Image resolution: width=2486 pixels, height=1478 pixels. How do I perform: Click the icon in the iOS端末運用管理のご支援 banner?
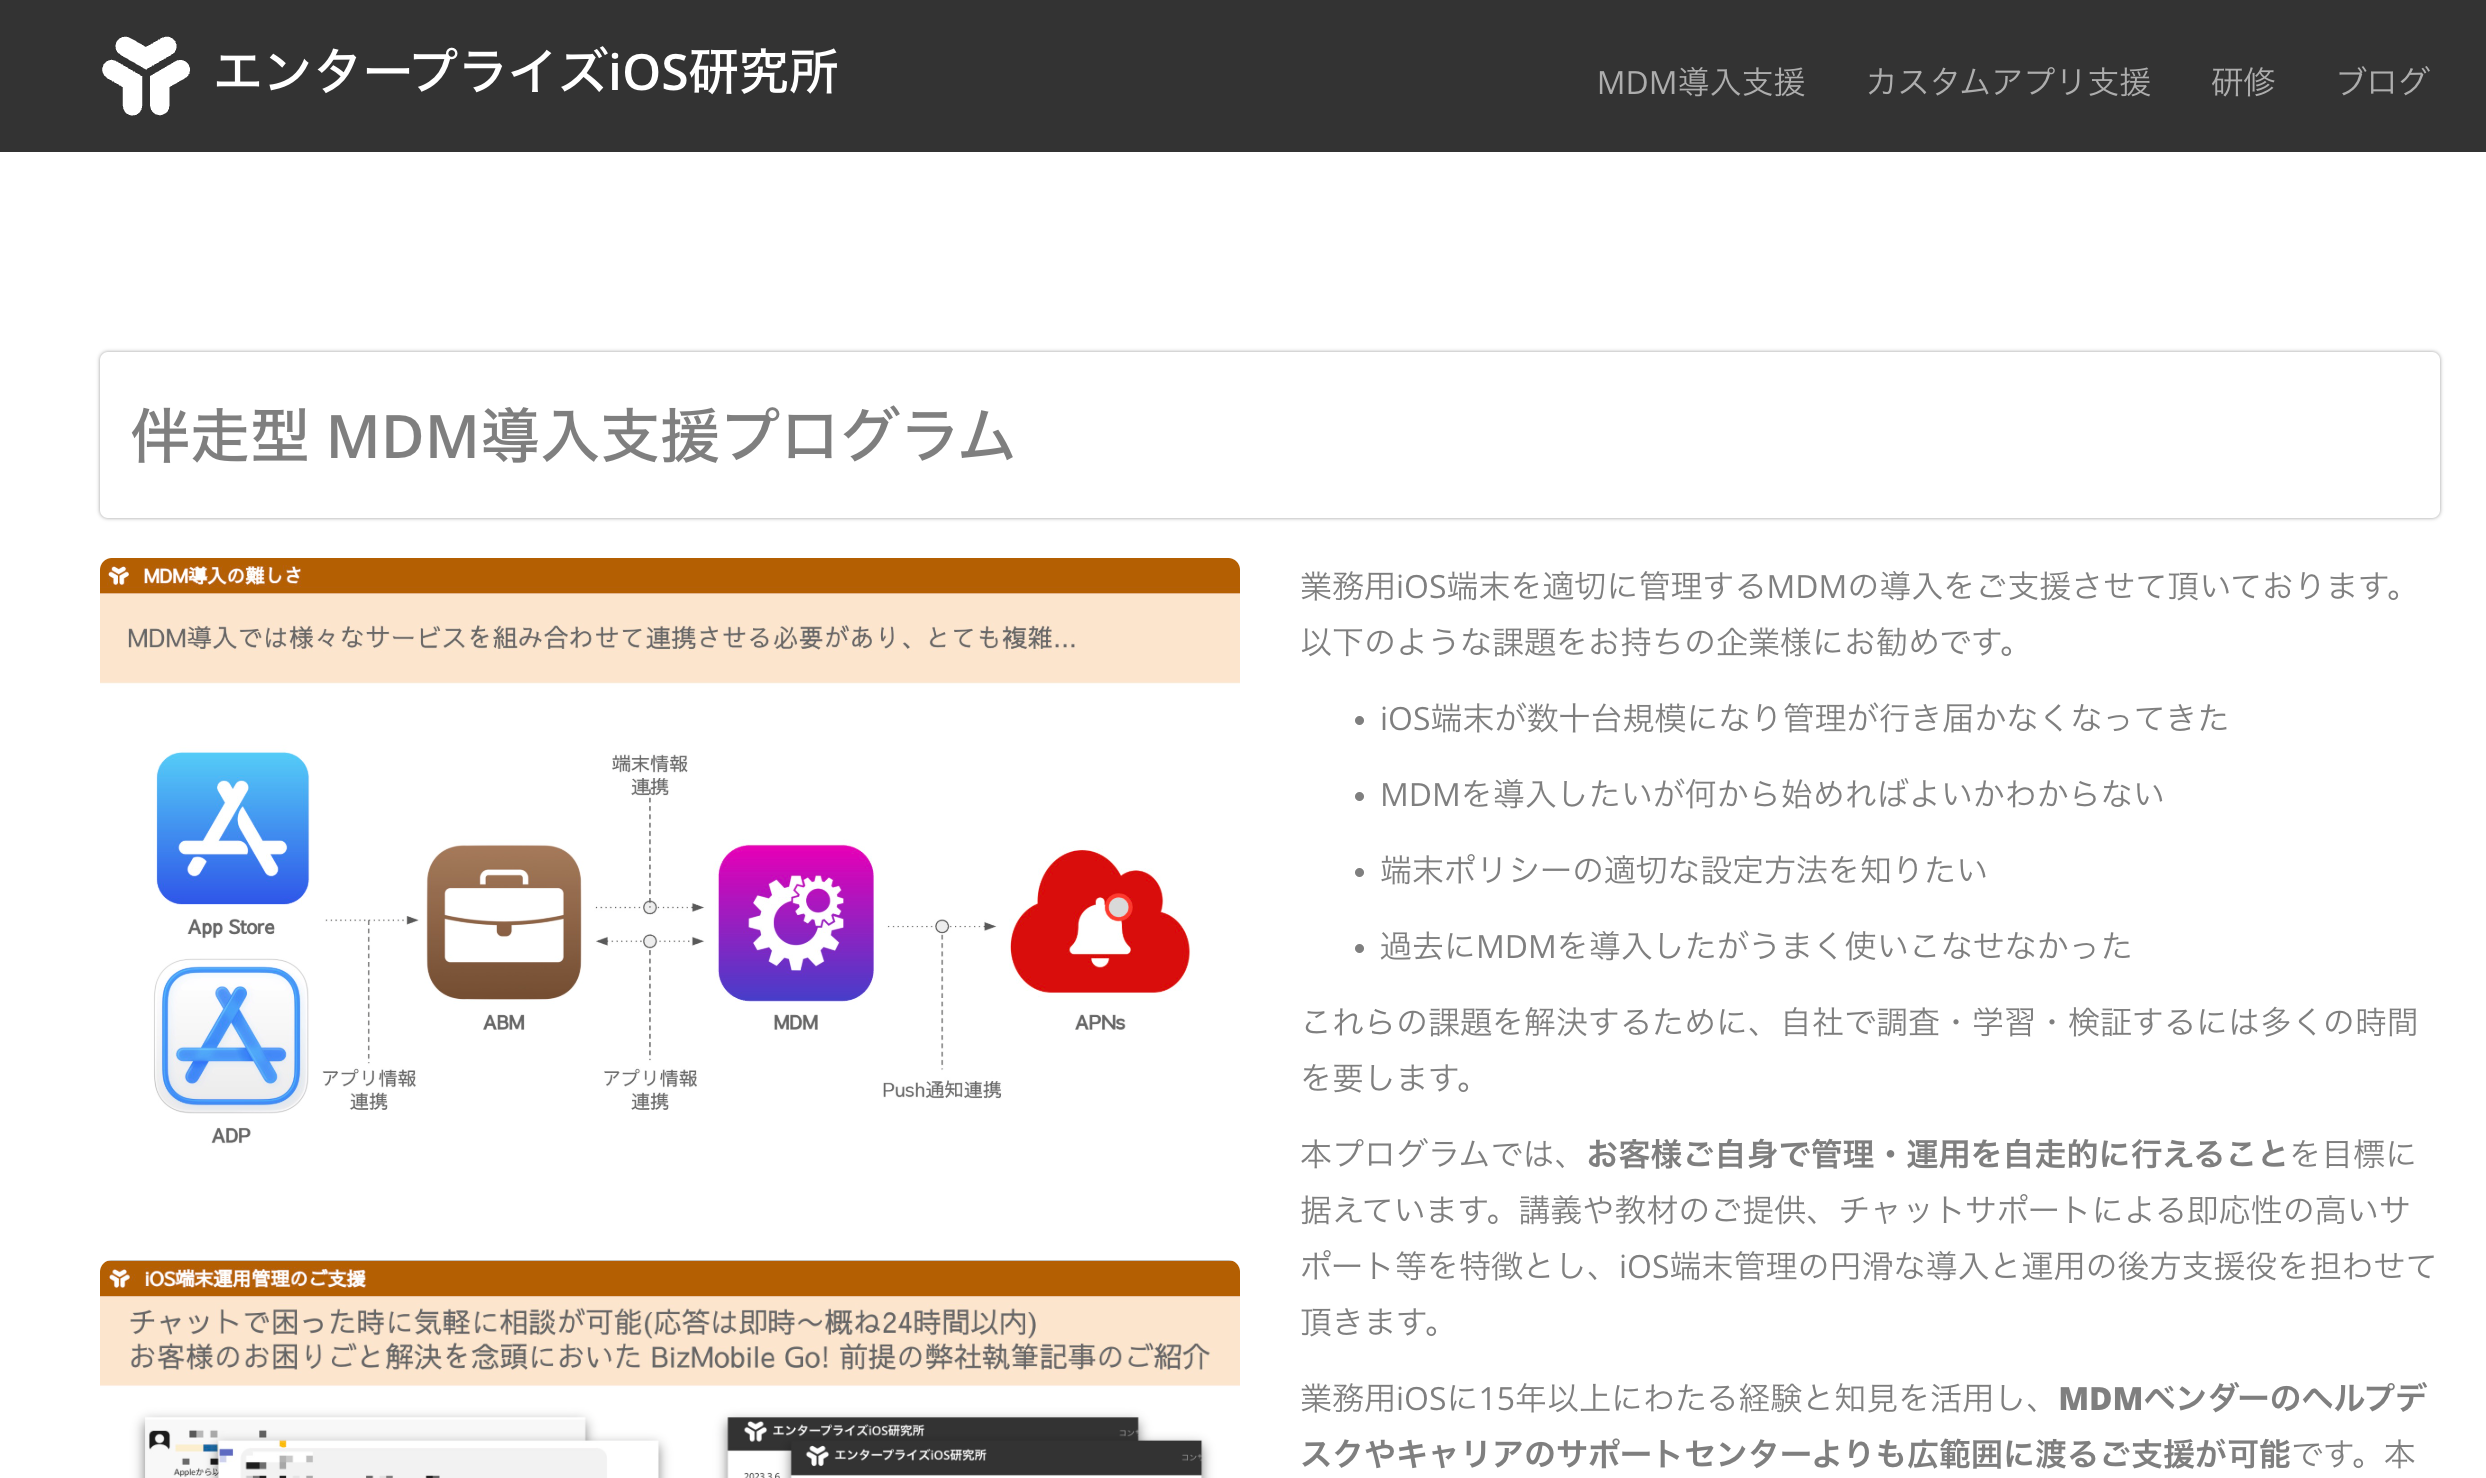(x=120, y=1279)
